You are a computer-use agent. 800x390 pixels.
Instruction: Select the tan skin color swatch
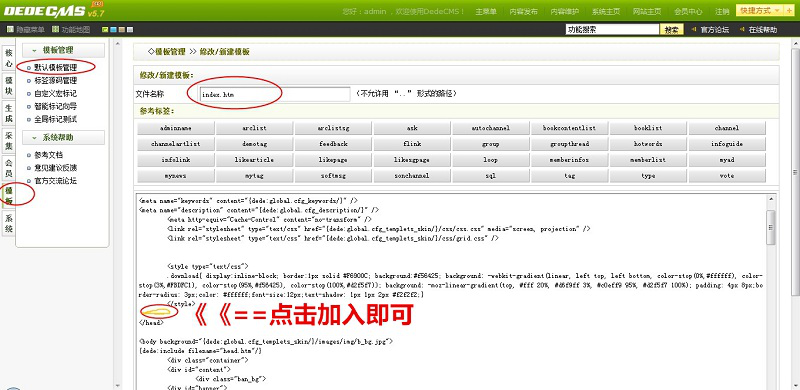pyautogui.click(x=121, y=30)
